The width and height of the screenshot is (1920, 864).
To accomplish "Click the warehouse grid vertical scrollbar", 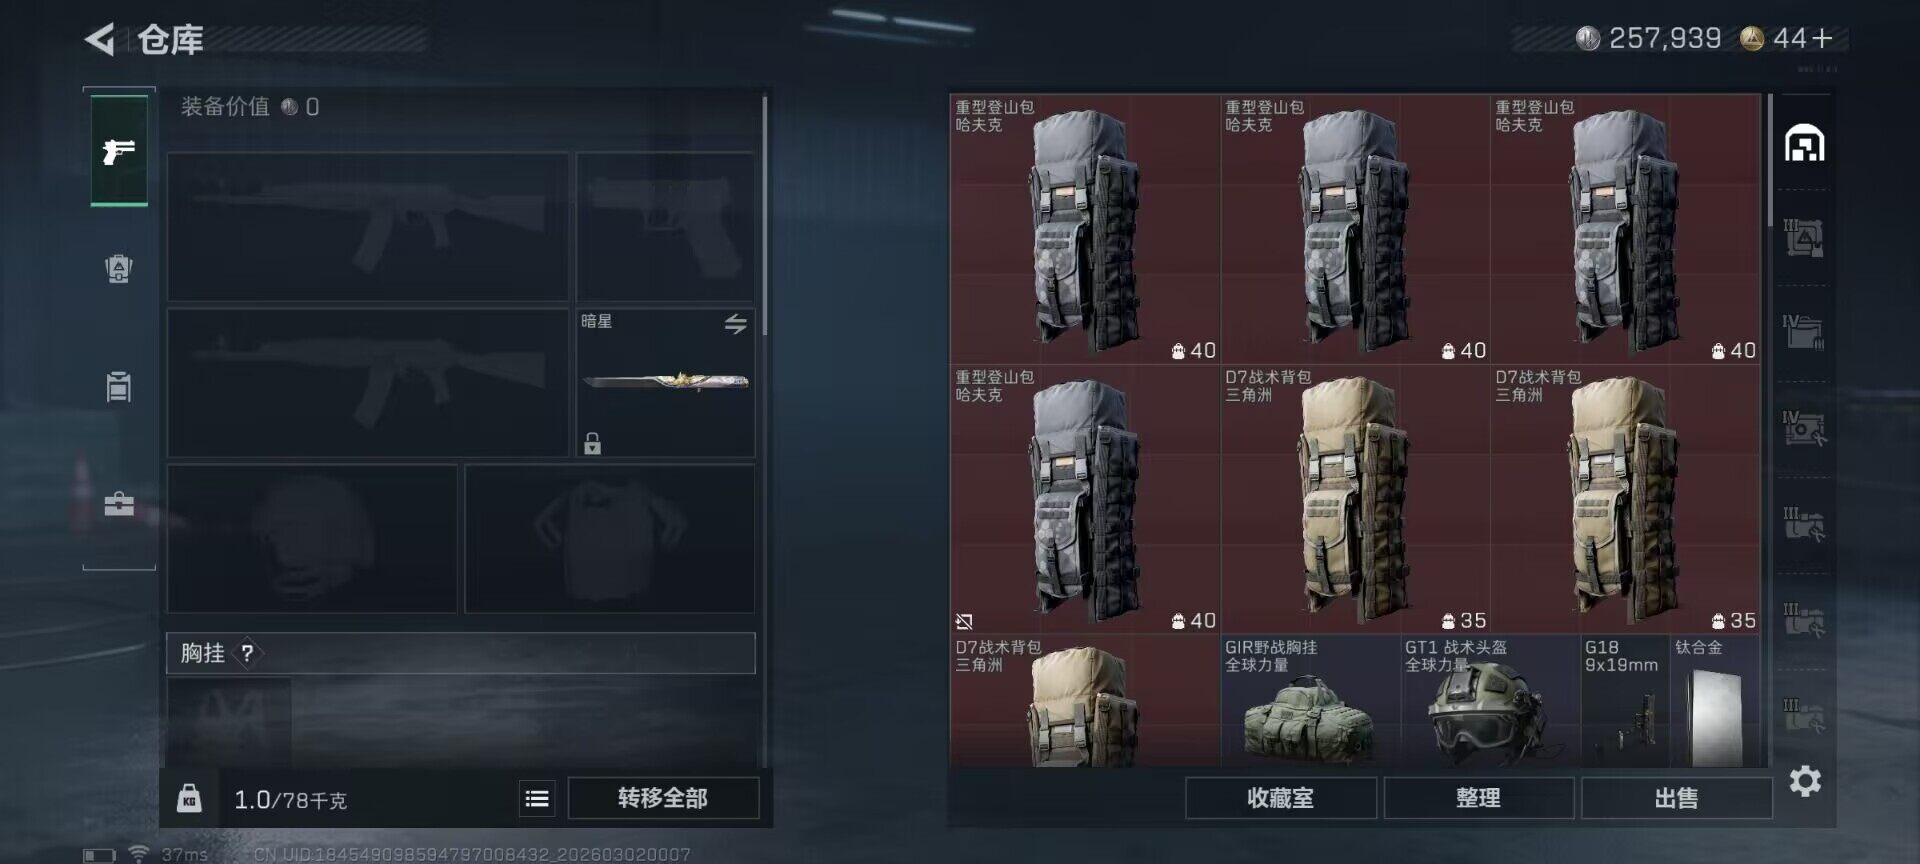I will click(x=1769, y=160).
